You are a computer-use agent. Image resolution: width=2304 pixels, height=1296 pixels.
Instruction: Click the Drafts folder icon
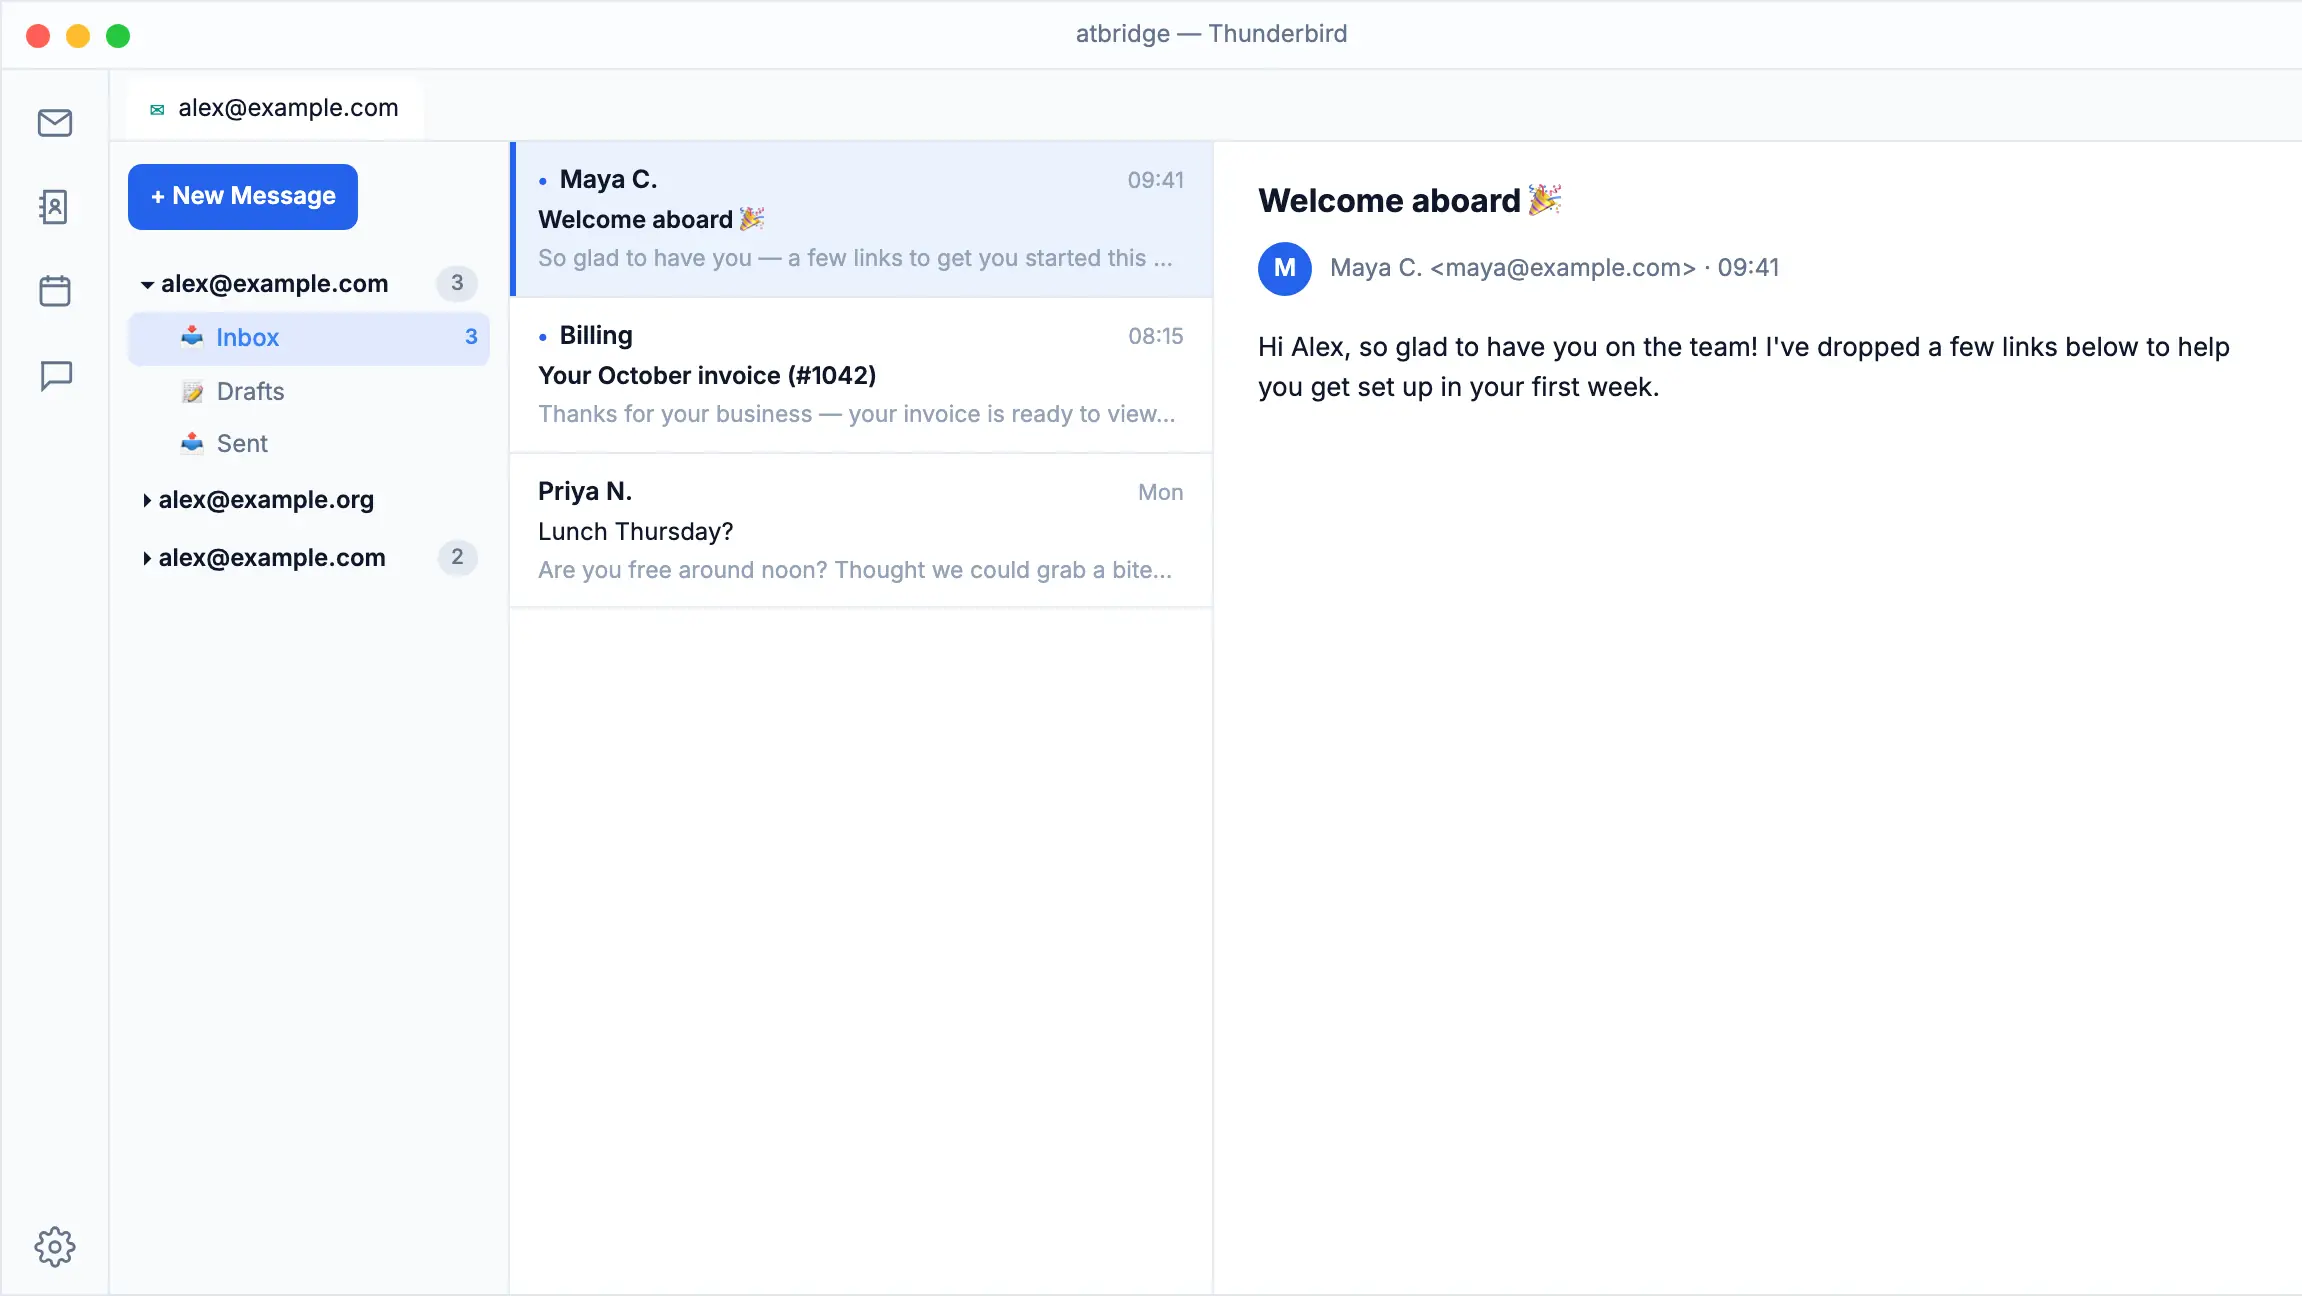click(x=192, y=391)
